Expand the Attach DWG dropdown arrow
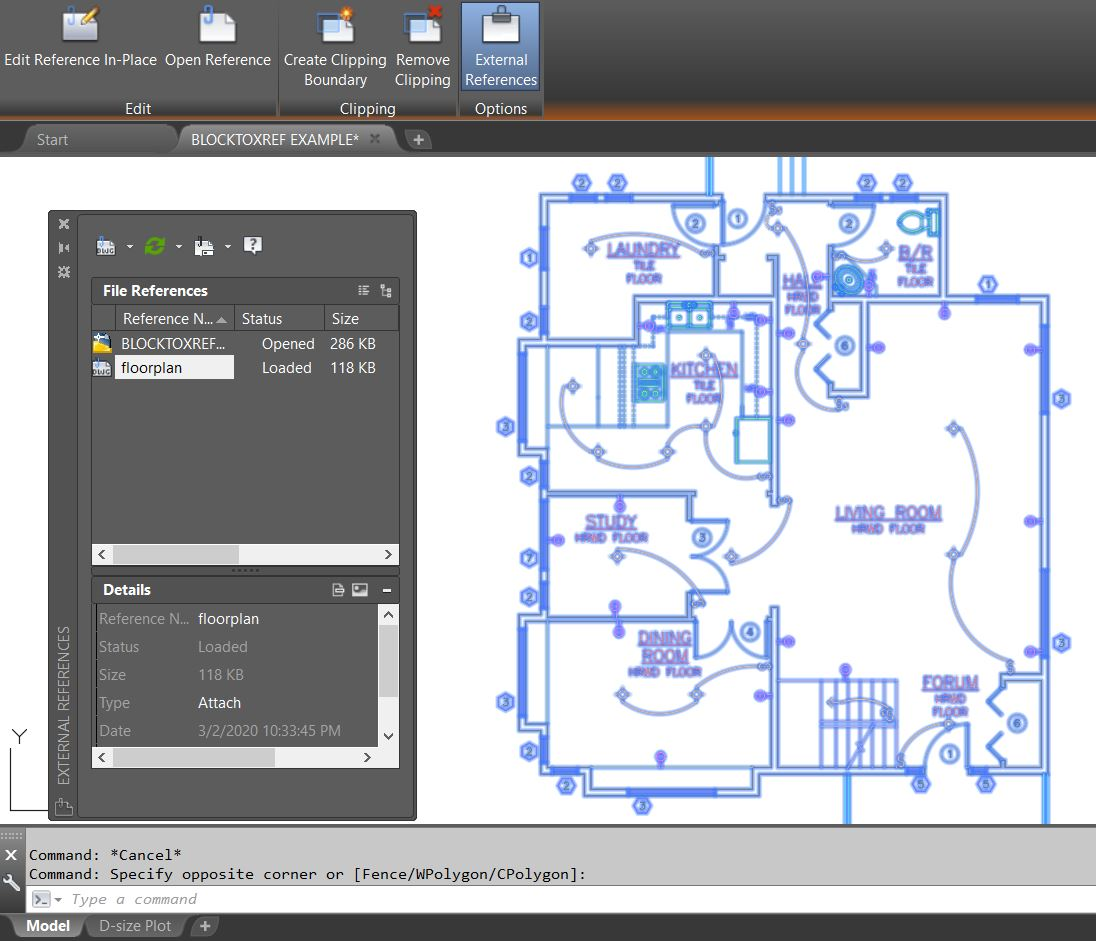 (129, 247)
